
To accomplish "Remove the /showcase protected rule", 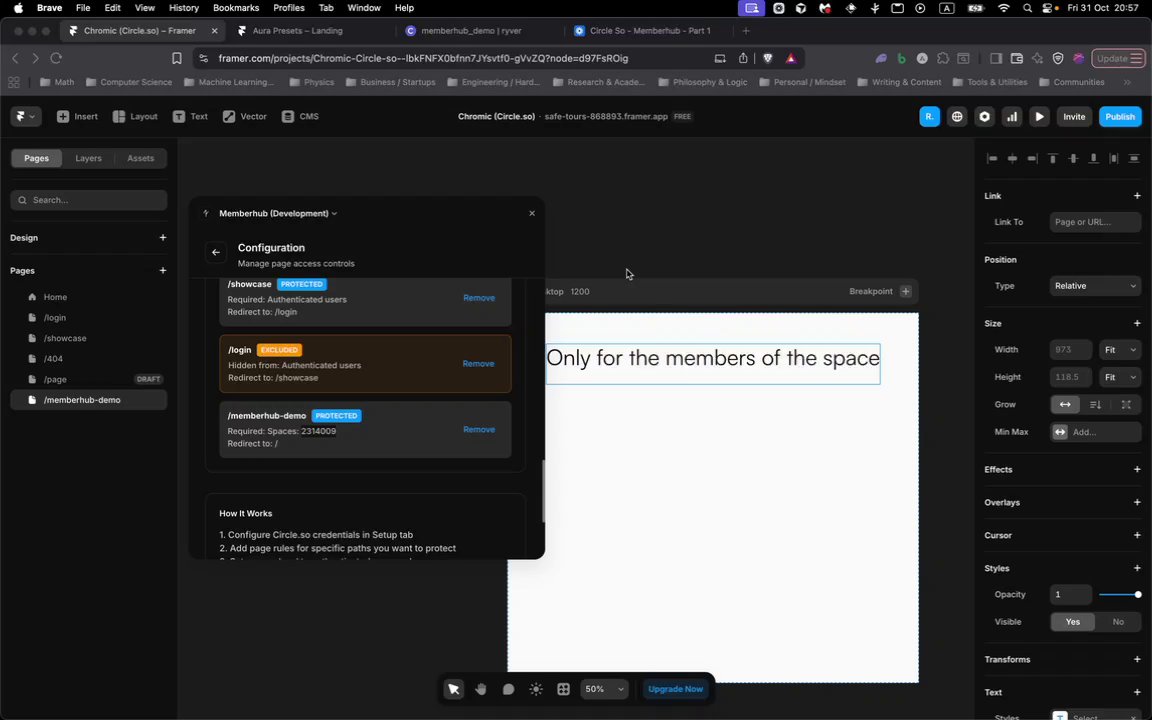I will click(479, 298).
